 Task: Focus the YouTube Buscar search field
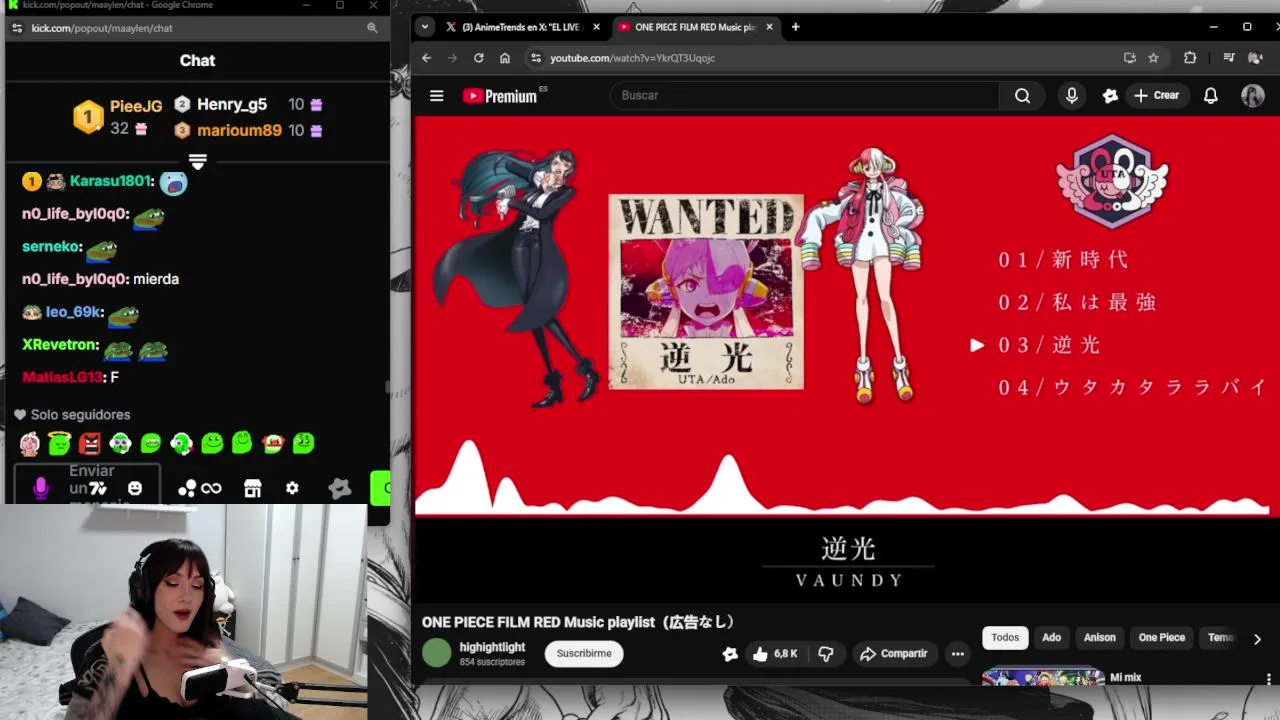click(804, 96)
